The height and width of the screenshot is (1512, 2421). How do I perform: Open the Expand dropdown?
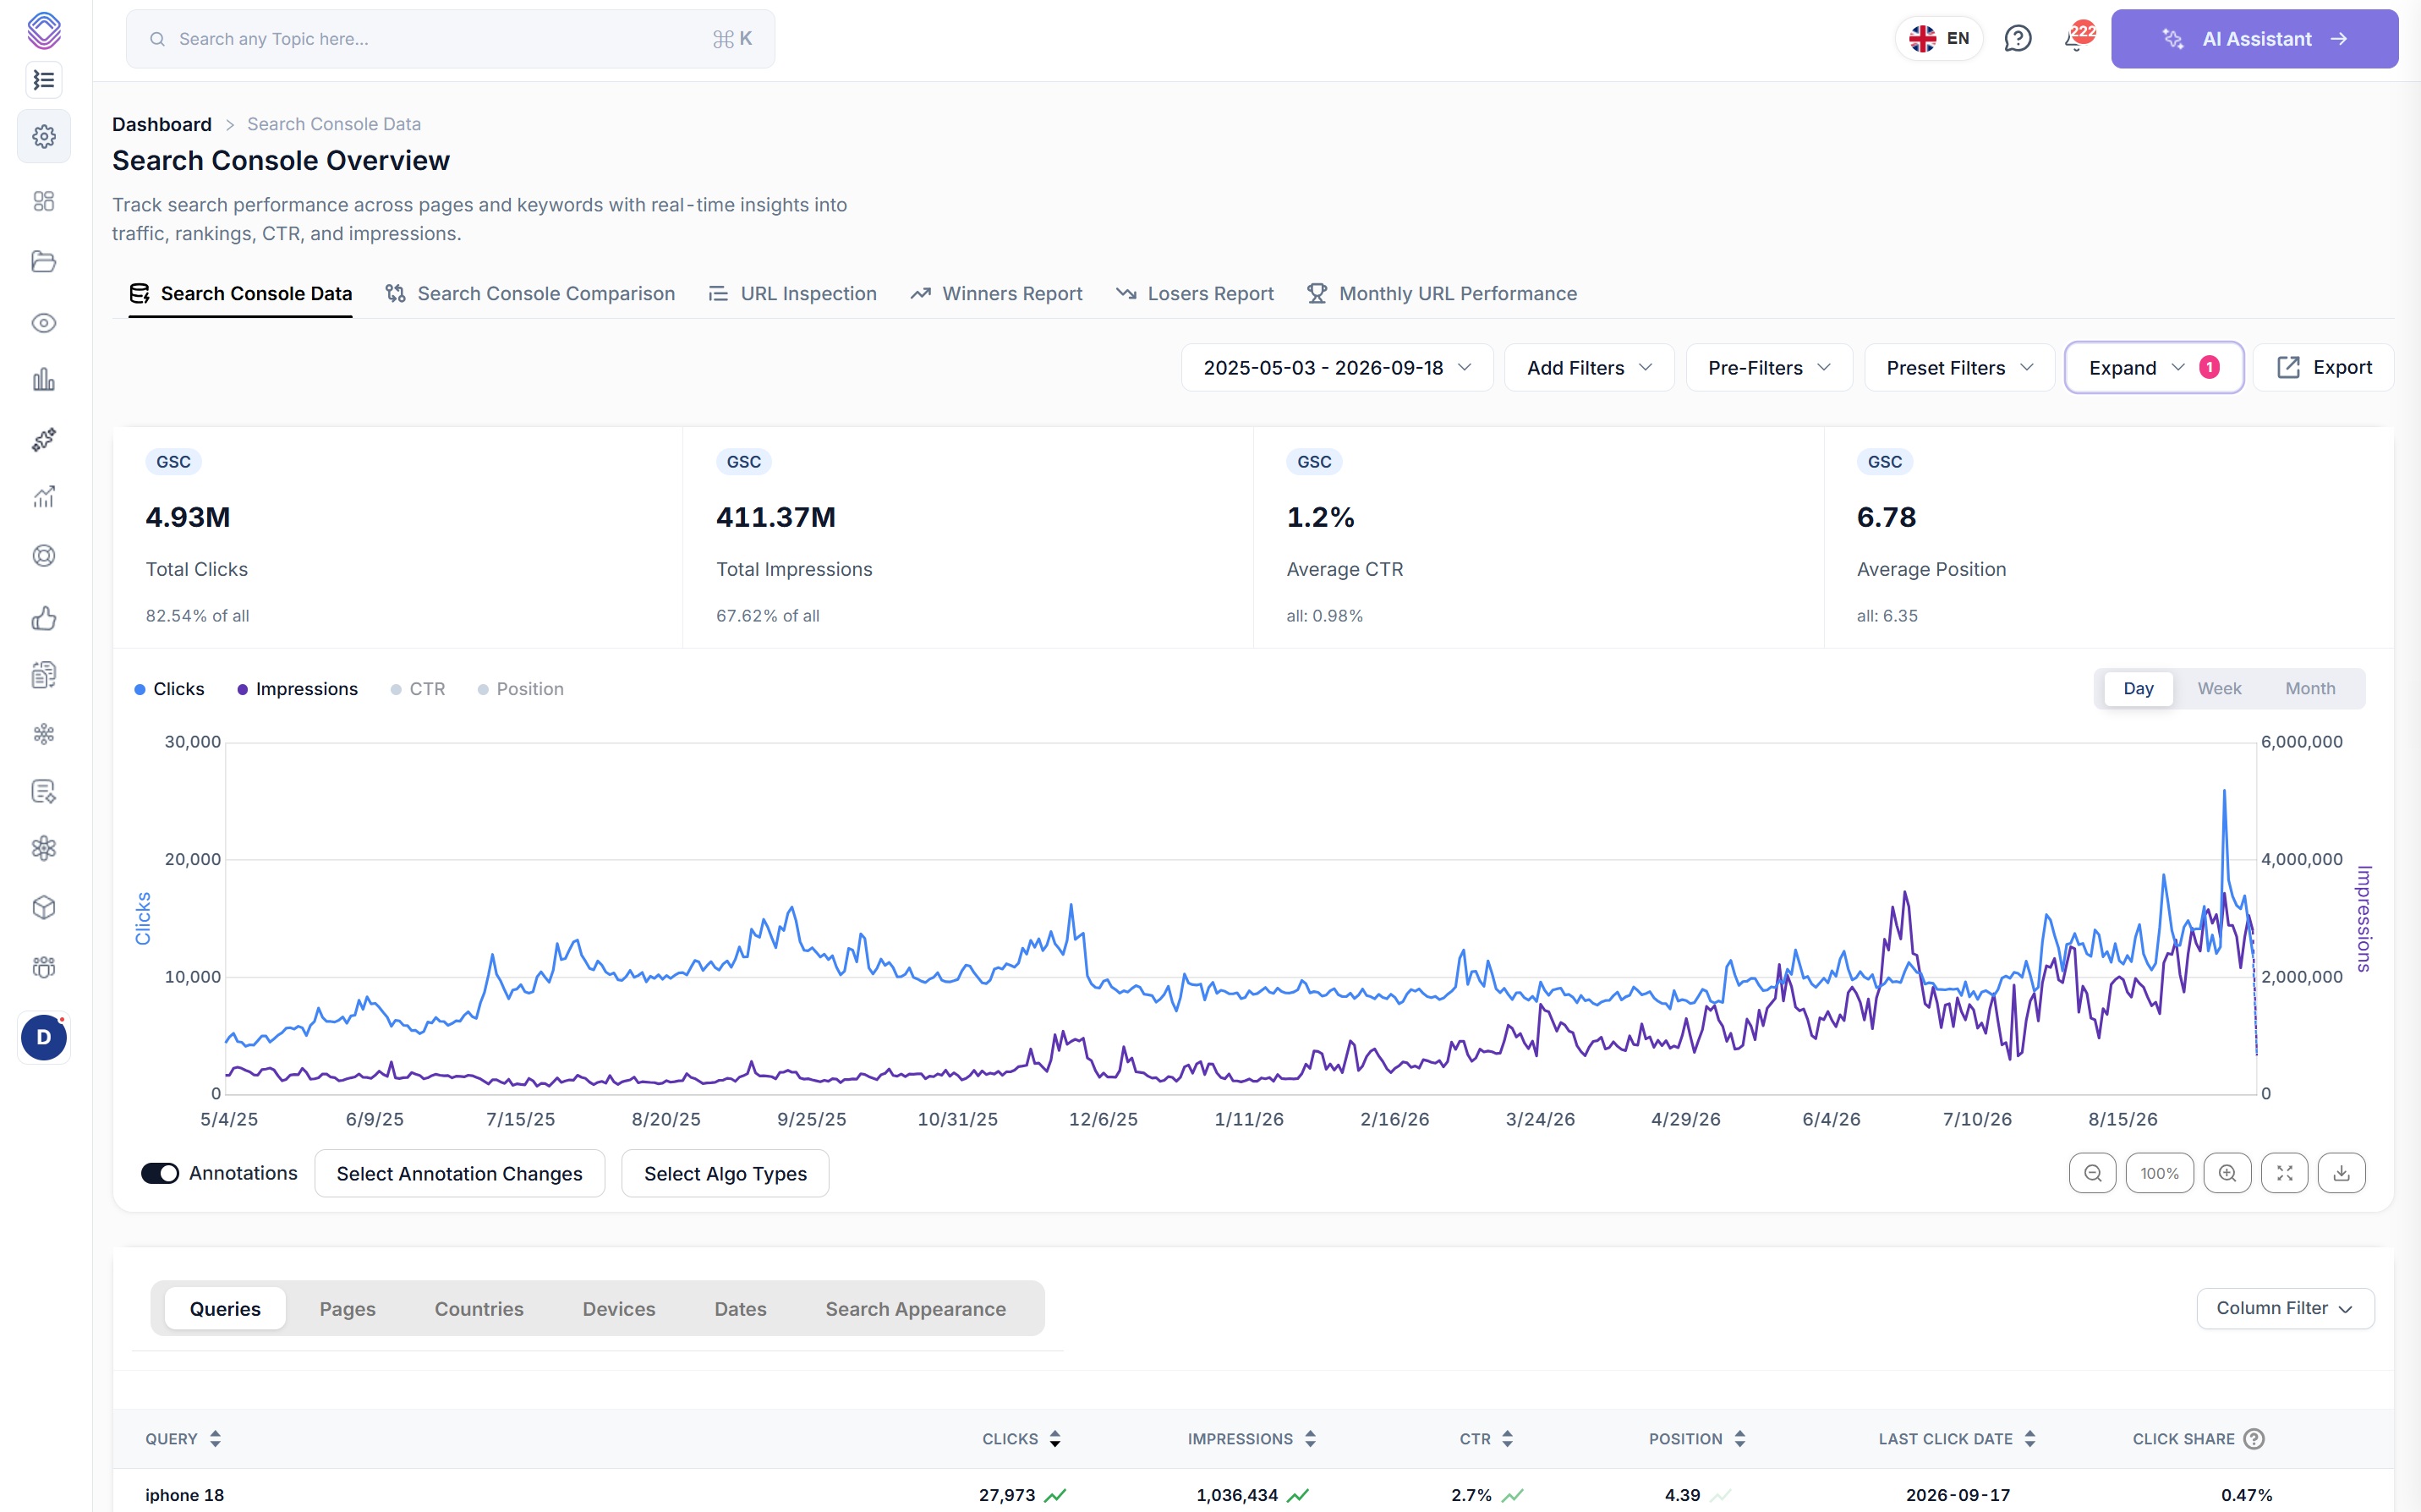pos(2153,368)
